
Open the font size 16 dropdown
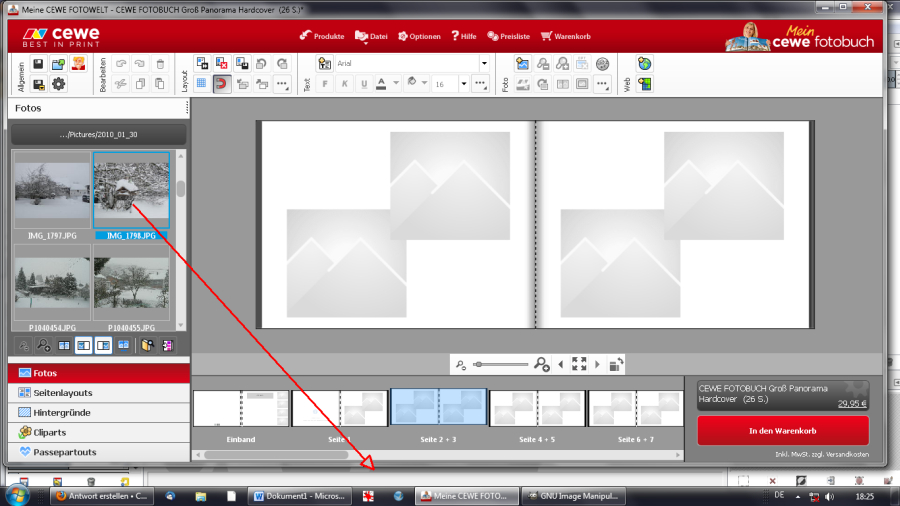point(464,84)
